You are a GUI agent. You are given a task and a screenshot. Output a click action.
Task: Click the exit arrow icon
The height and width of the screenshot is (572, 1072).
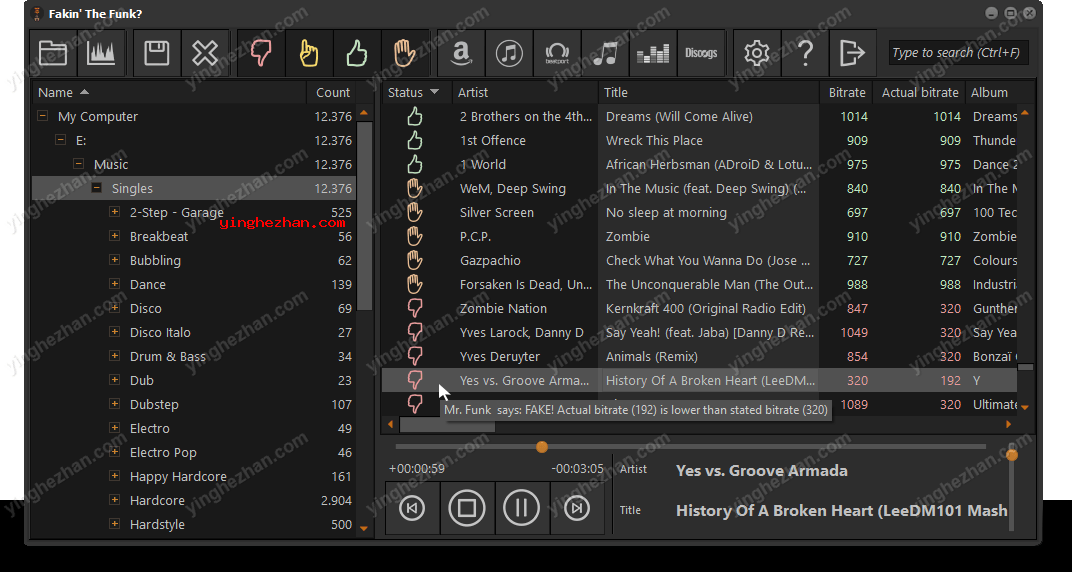853,53
